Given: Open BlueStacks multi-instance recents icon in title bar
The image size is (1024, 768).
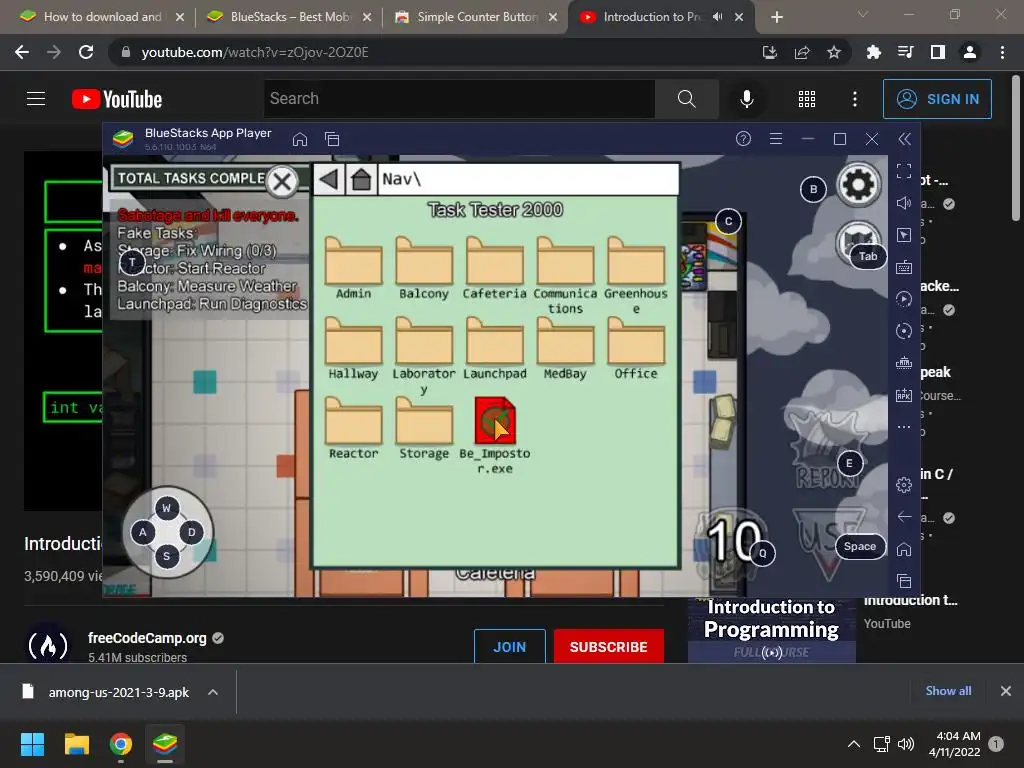Looking at the screenshot, I should (x=332, y=139).
